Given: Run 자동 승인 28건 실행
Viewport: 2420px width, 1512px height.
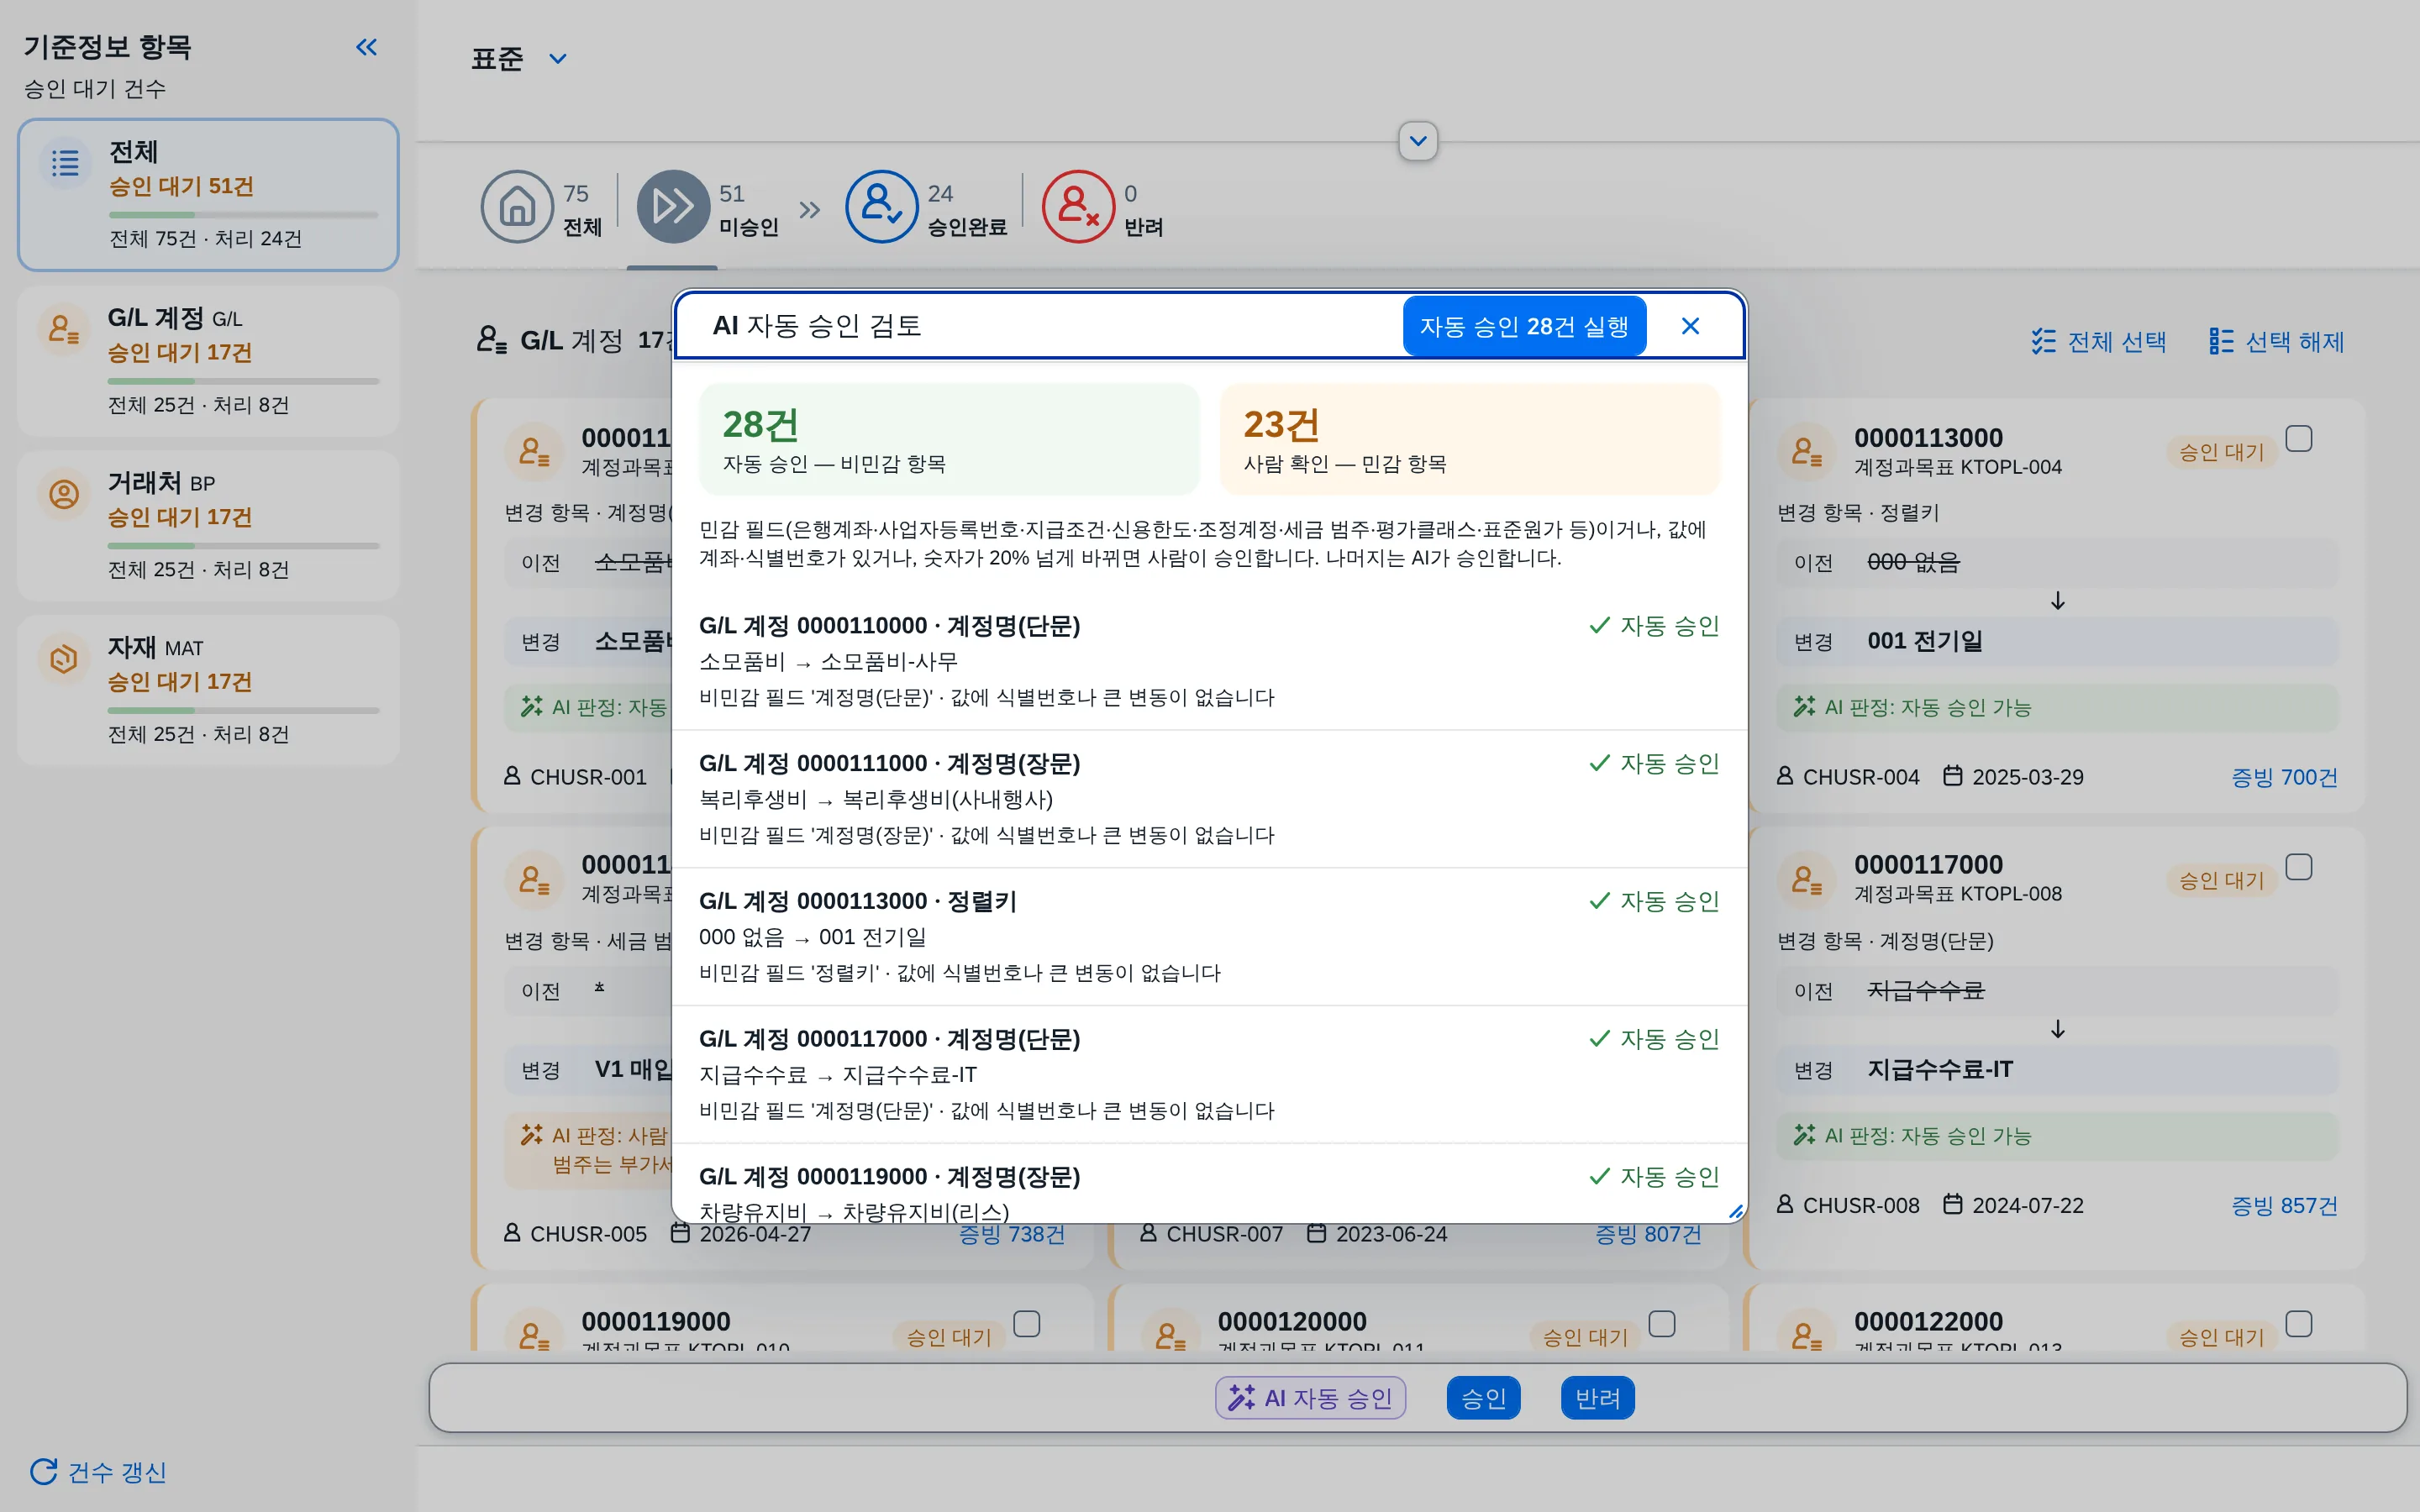Looking at the screenshot, I should click(1524, 326).
